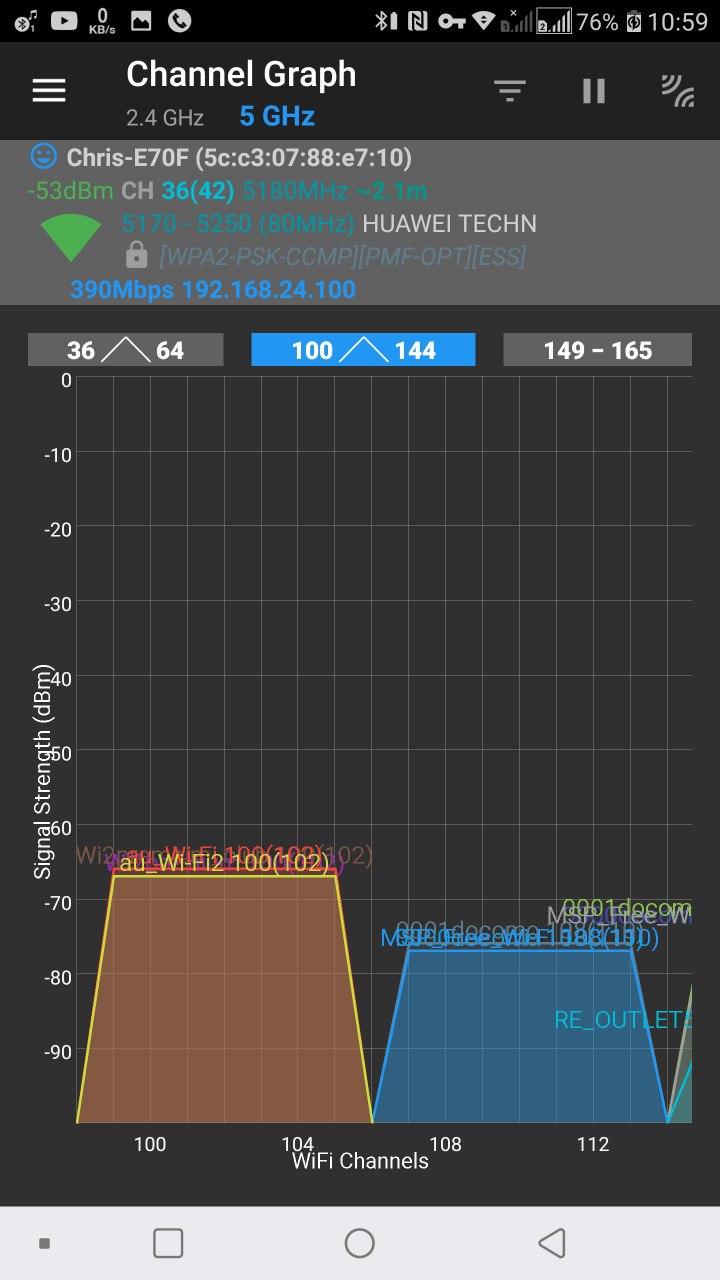Tap the battery percentage 76% indicator
Screen dimensions: 720x1280
pos(597,21)
